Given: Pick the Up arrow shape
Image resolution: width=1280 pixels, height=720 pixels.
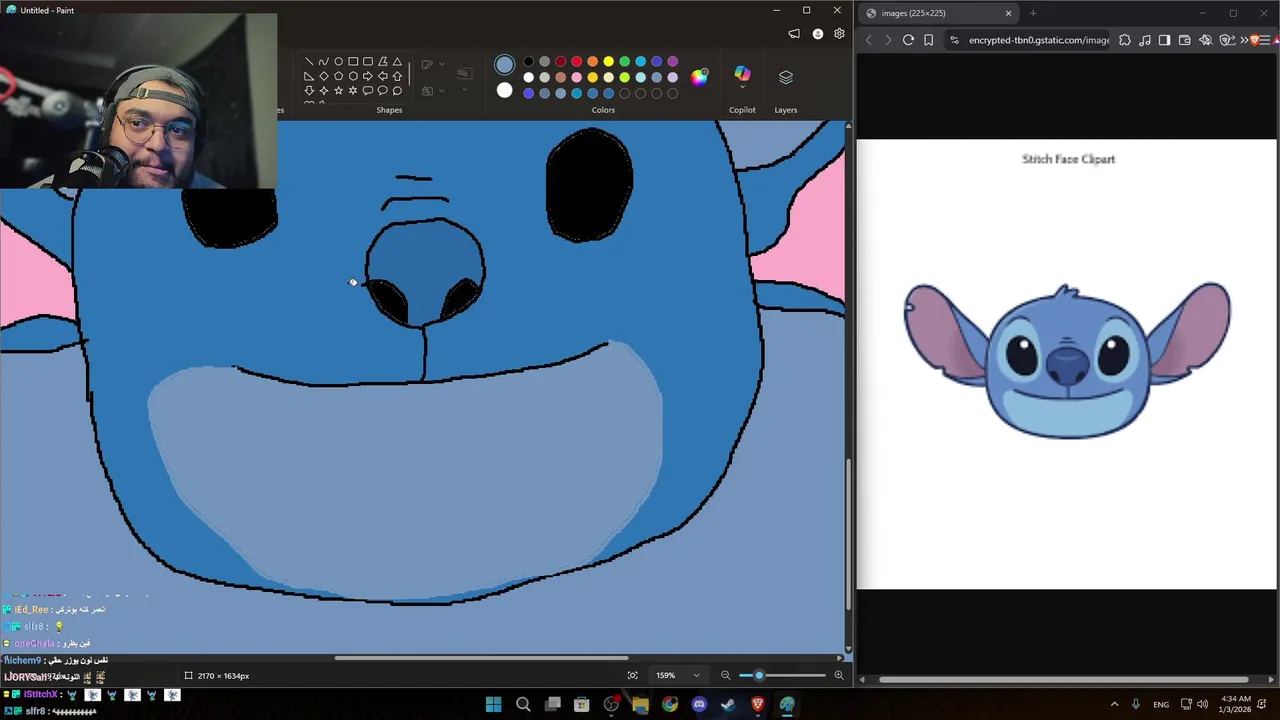Looking at the screenshot, I should coord(397,76).
